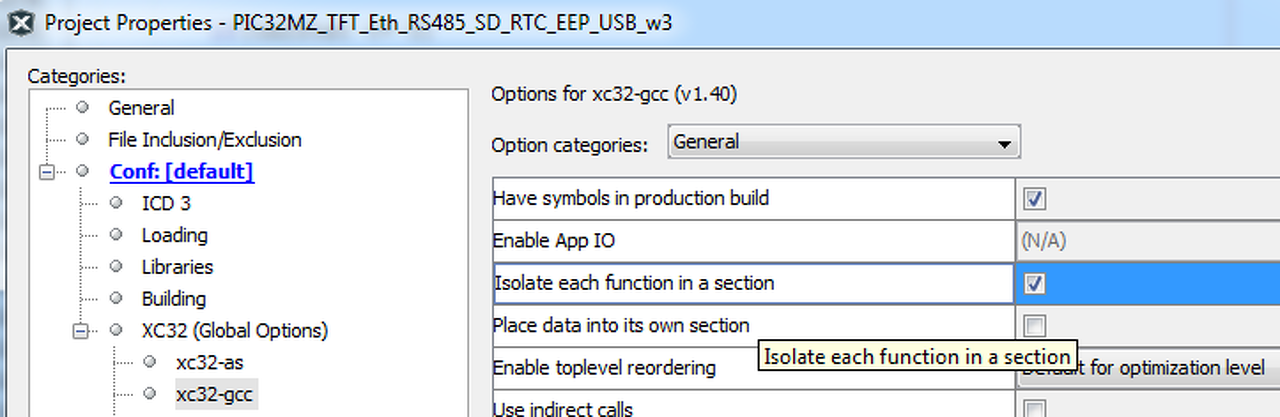Open the Option categories General dropdown
The width and height of the screenshot is (1280, 417).
point(844,143)
